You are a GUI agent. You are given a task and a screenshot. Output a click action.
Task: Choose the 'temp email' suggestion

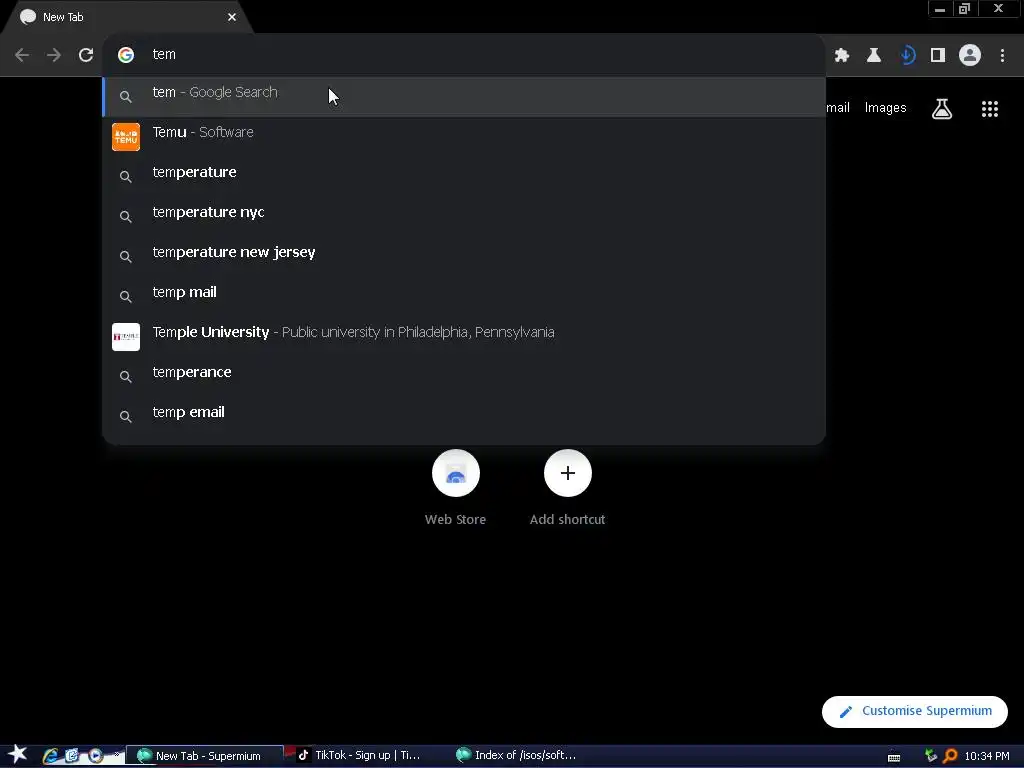[x=464, y=416]
